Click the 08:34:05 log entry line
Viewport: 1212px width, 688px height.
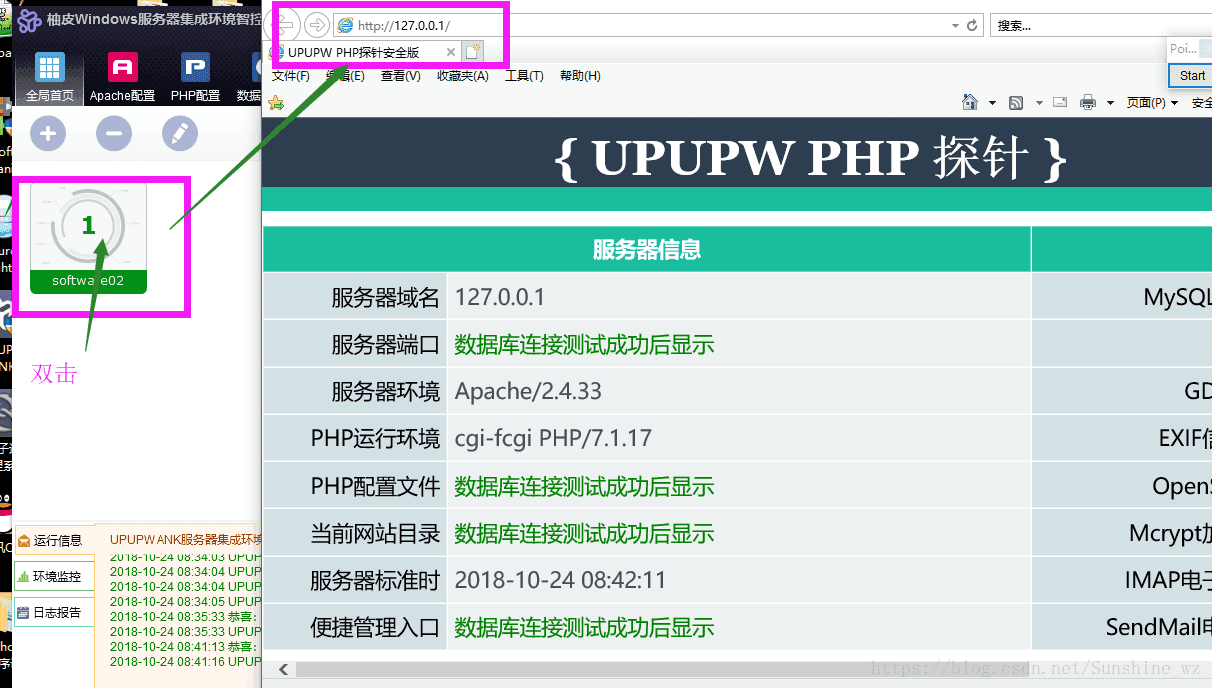(x=185, y=601)
